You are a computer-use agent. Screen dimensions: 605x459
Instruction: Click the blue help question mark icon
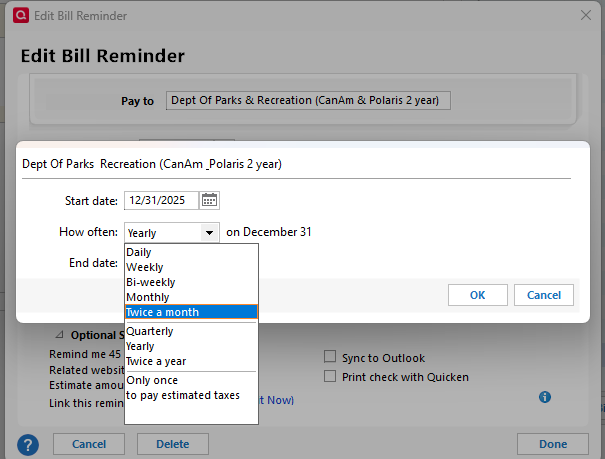[x=28, y=444]
